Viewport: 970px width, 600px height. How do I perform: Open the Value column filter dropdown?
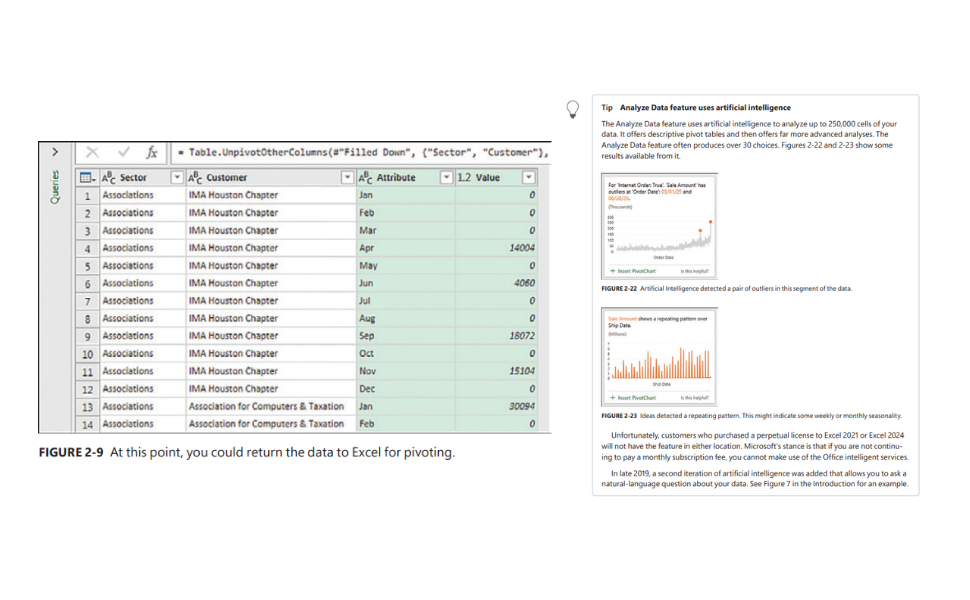click(x=529, y=176)
